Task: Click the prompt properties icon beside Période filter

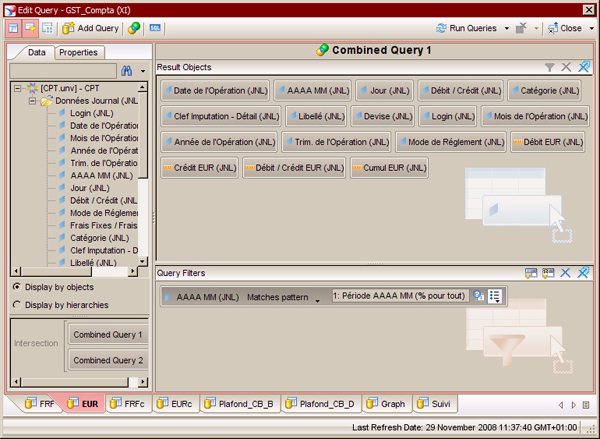Action: 478,296
